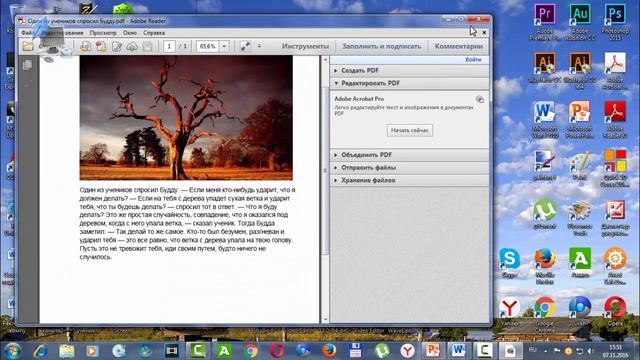
Task: Open the Справка menu
Action: pos(154,33)
